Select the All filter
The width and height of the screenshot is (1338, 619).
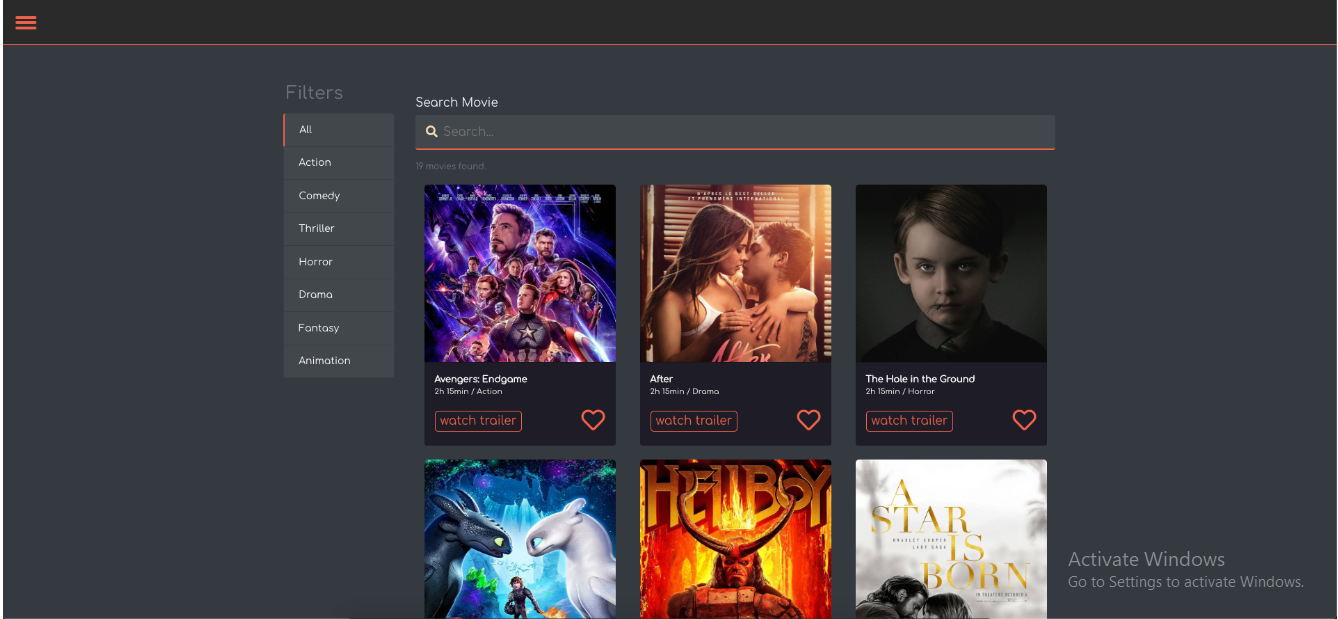338,129
